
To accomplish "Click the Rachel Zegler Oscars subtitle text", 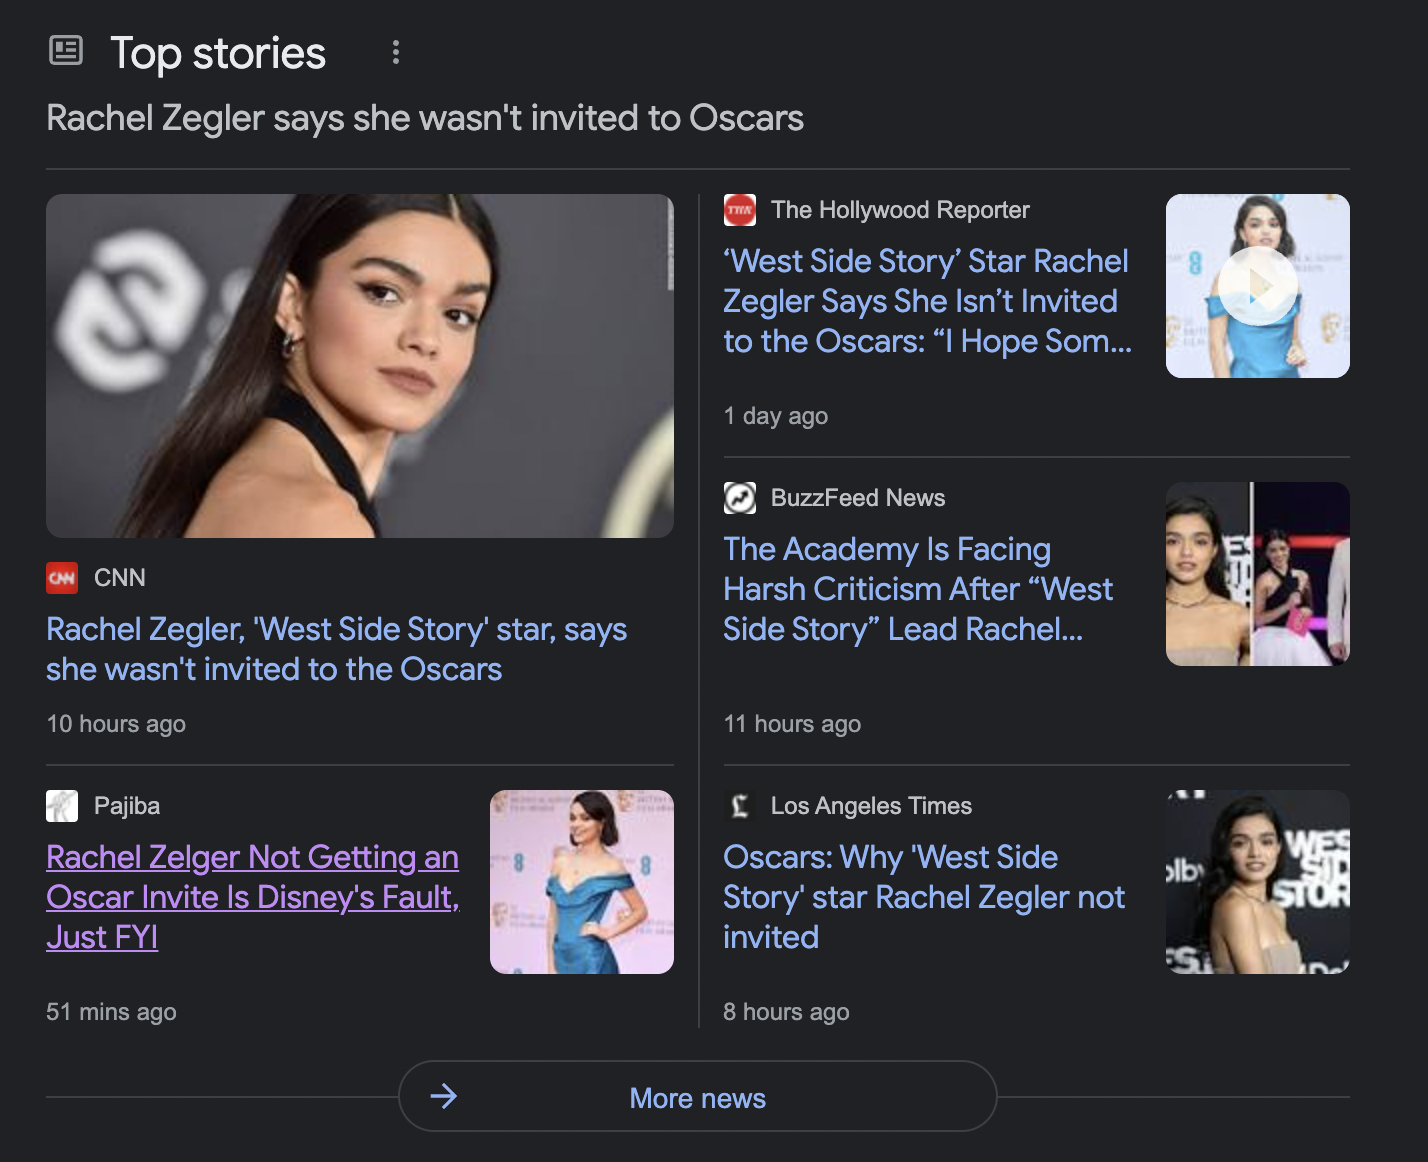I will pyautogui.click(x=424, y=118).
